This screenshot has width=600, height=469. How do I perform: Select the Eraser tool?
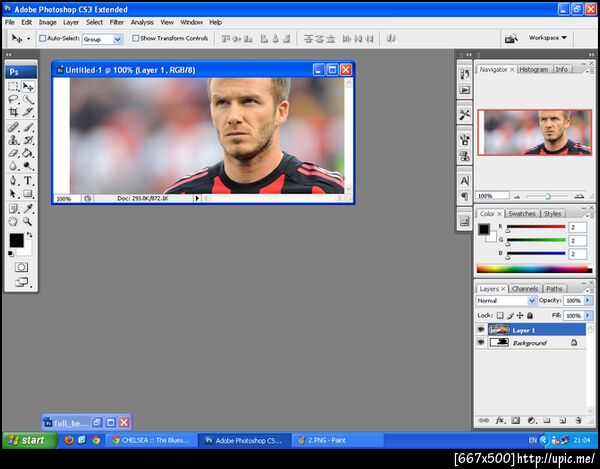13,153
